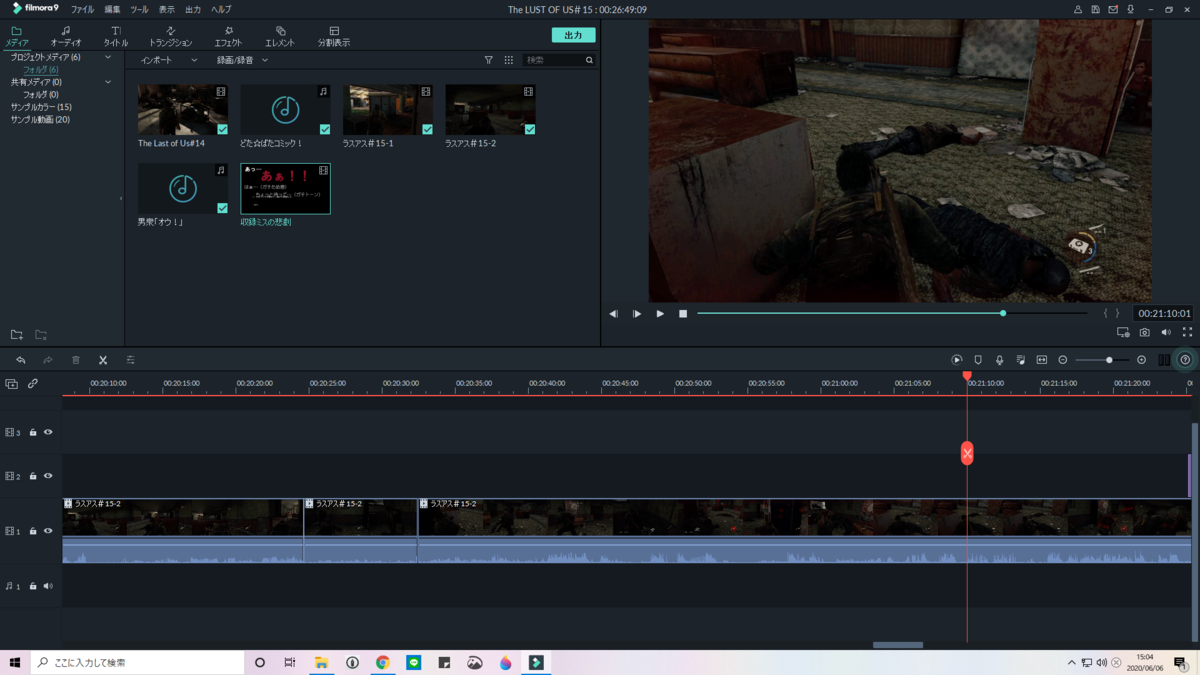
Task: Select サンプルカラー (15) in the media tree
Action: tap(41, 107)
